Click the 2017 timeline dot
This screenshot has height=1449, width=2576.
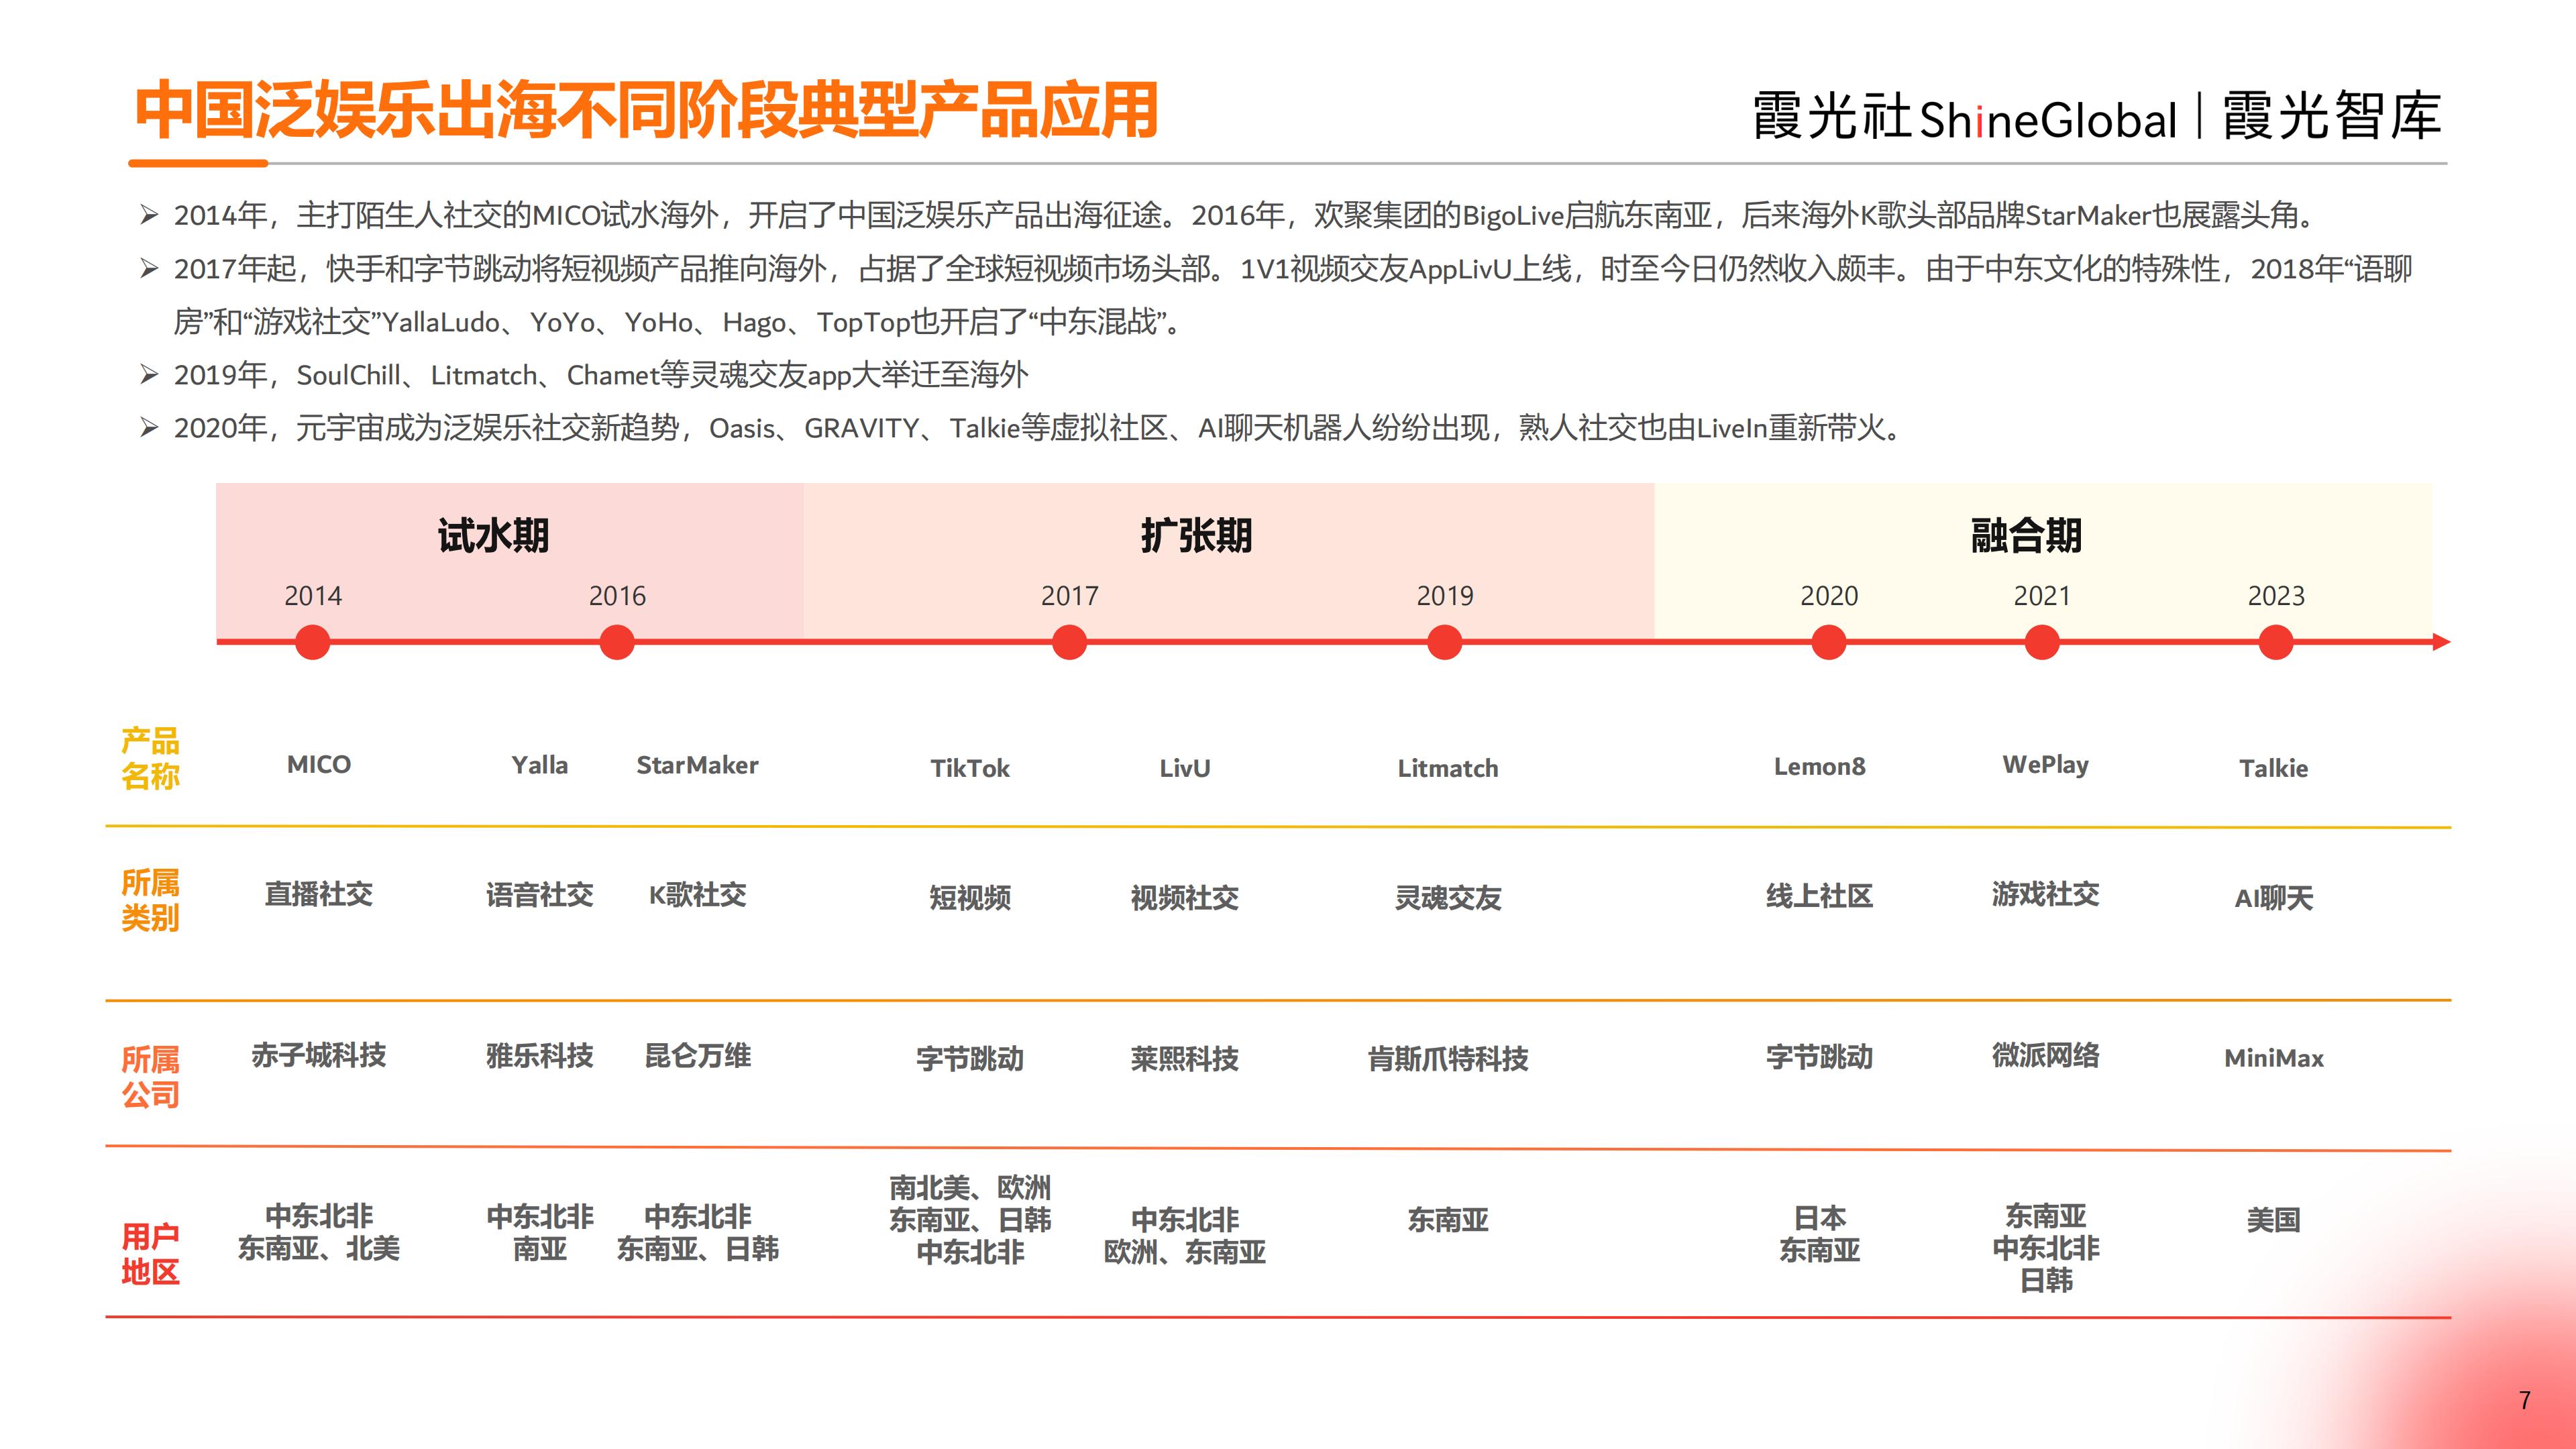[x=1069, y=642]
